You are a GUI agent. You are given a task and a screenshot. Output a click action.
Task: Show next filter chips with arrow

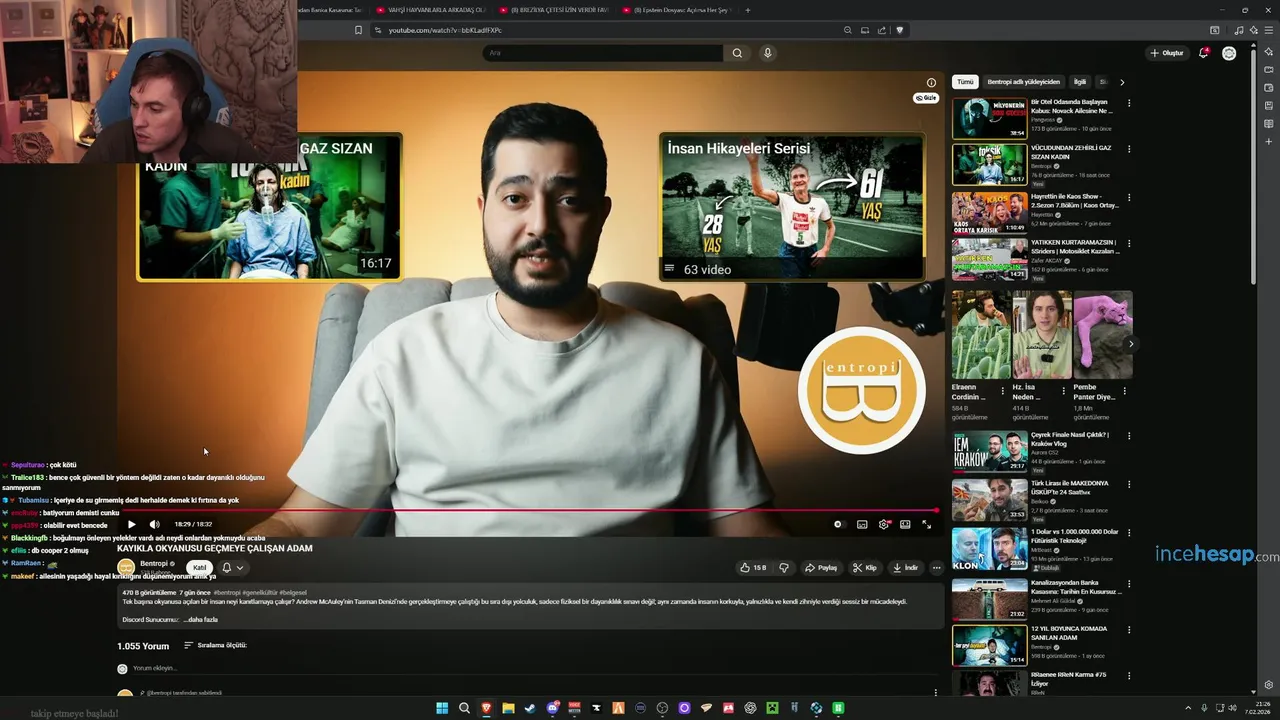pyautogui.click(x=1122, y=82)
